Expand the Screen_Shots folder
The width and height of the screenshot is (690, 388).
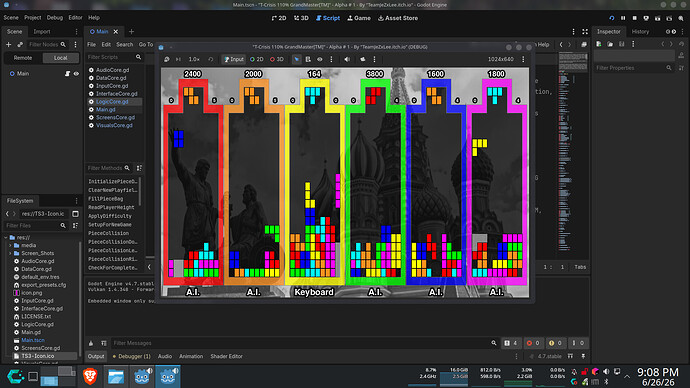[11, 253]
